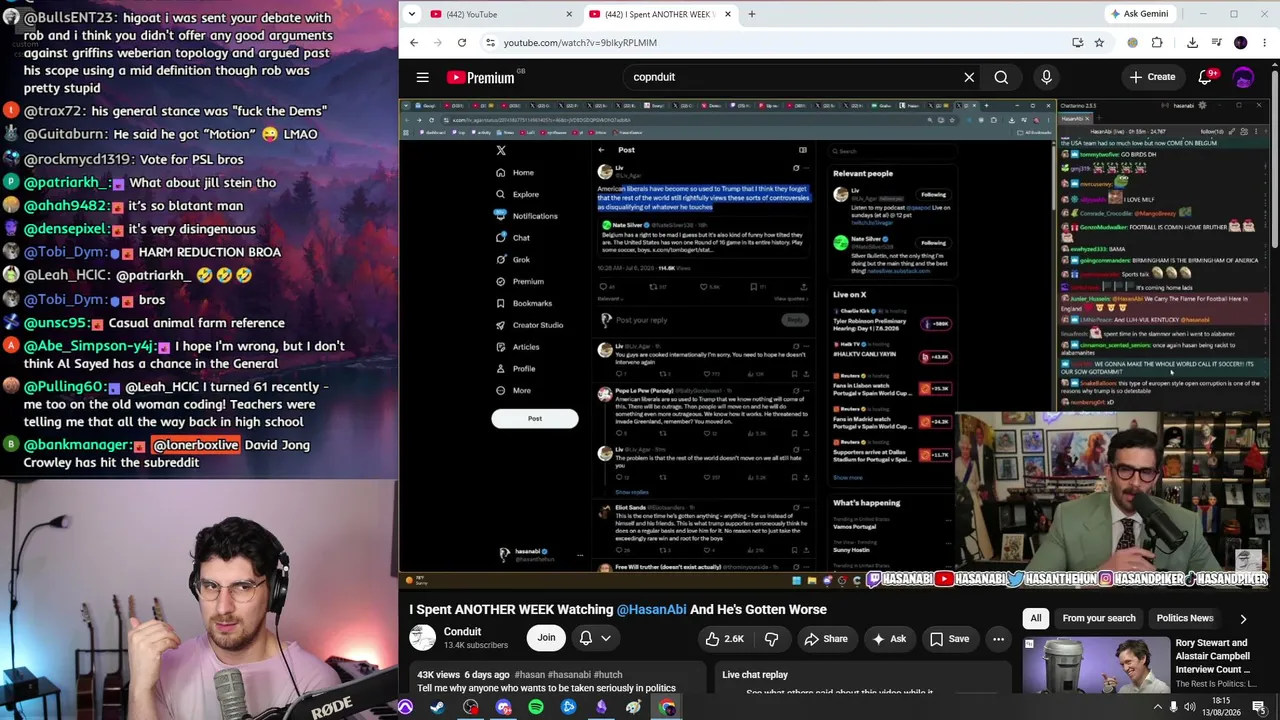Open the Create menu
Viewport: 1280px width, 720px height.
[1152, 77]
